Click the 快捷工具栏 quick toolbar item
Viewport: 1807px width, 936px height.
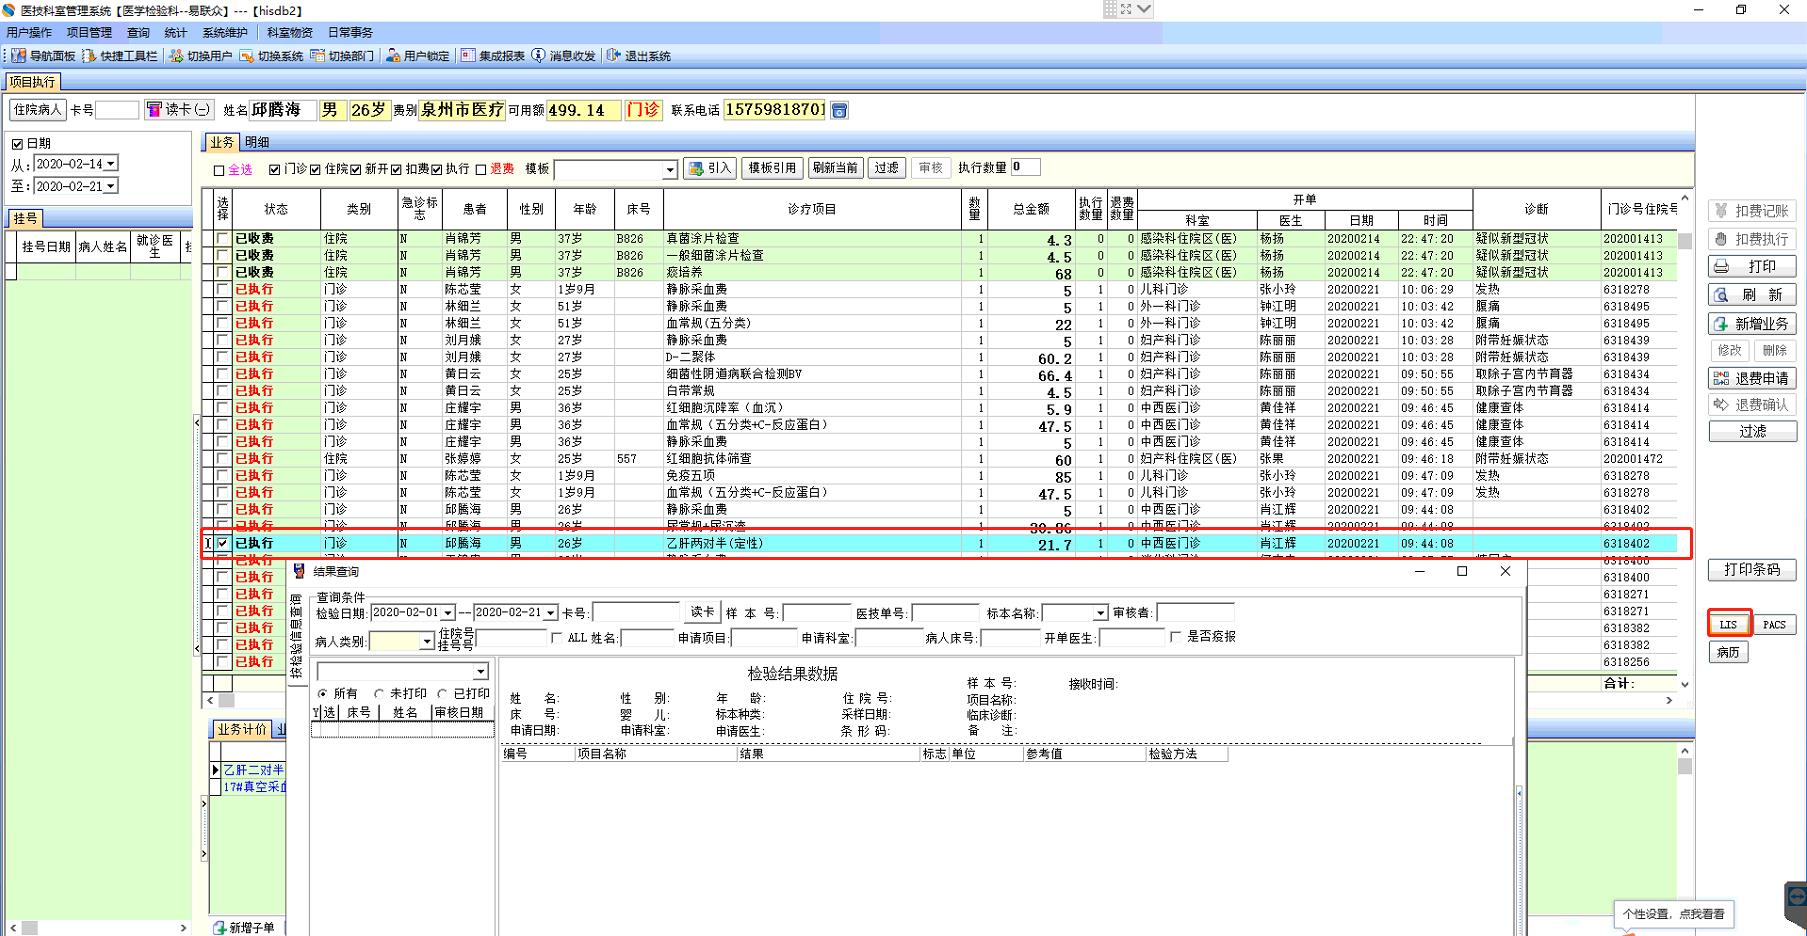120,56
